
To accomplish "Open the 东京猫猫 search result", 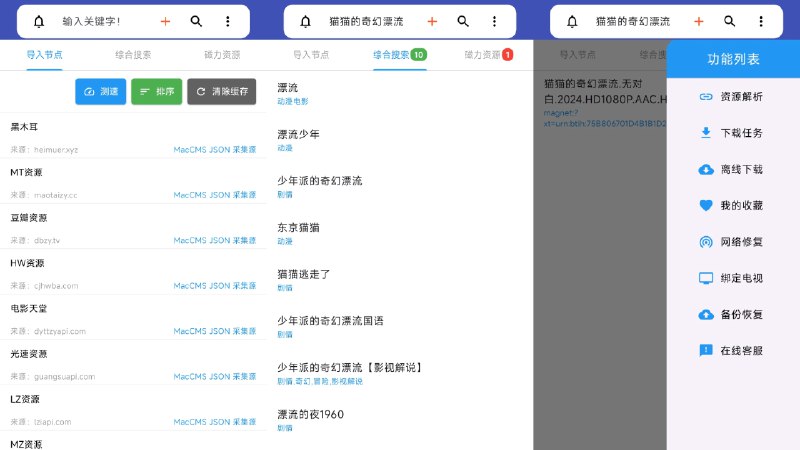I will [299, 227].
